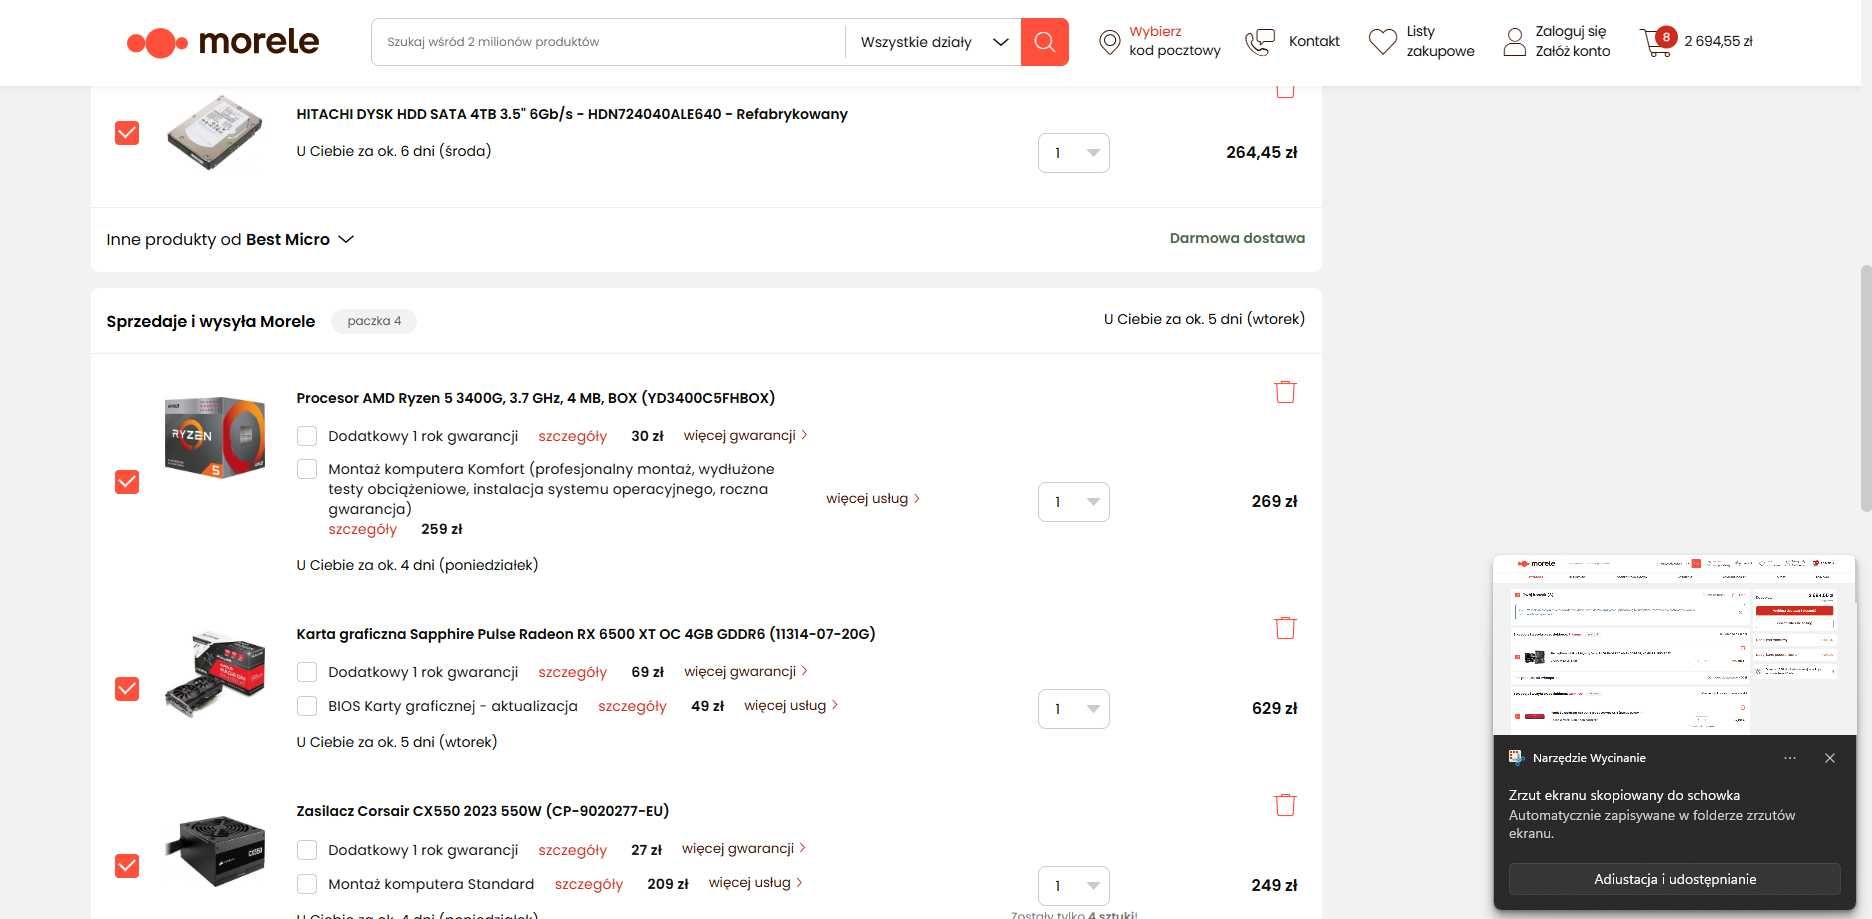1872x919 pixels.
Task: Enable extra 1 year warranty for Corsair PSU
Action: point(307,850)
